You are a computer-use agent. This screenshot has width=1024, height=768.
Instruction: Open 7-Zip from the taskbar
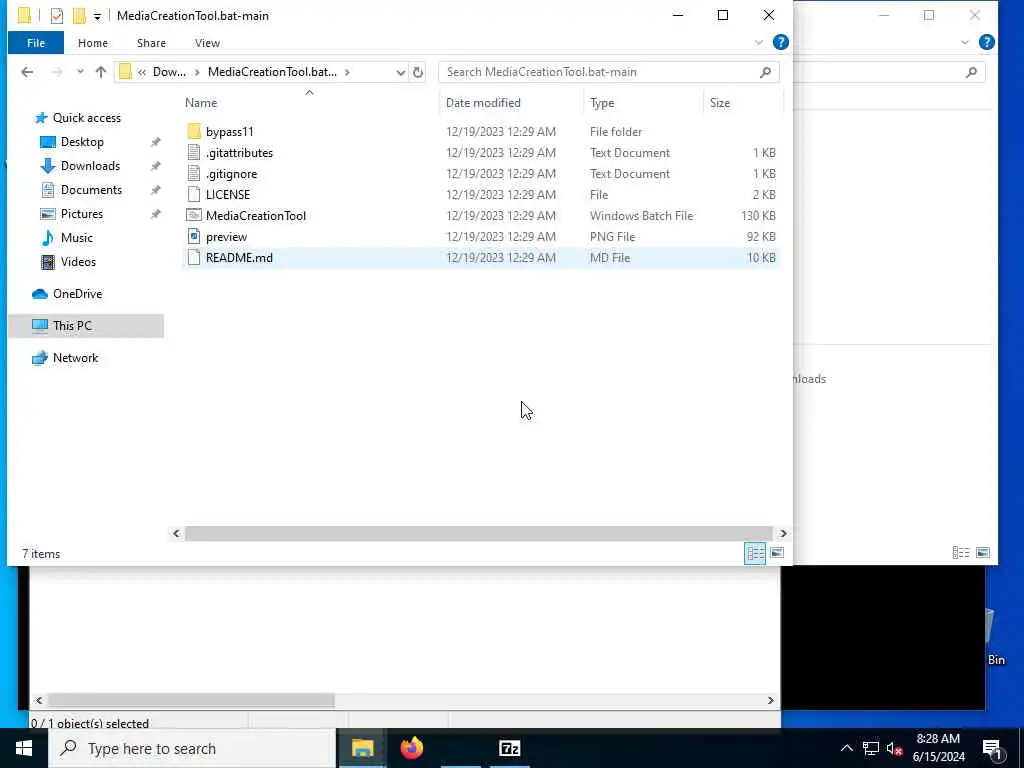click(509, 748)
